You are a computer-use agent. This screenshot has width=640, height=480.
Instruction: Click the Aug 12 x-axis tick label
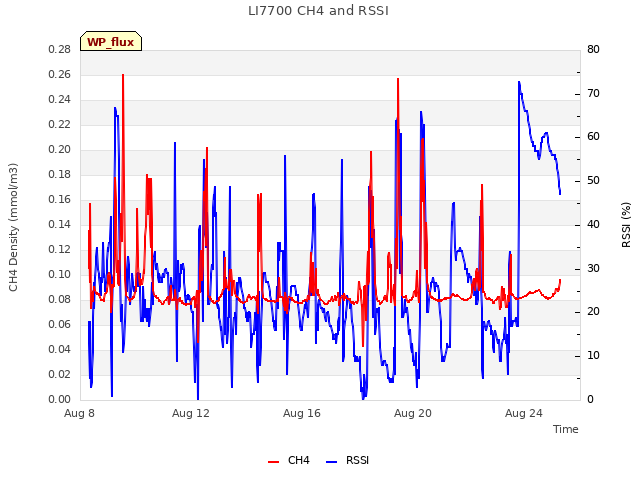click(x=191, y=413)
